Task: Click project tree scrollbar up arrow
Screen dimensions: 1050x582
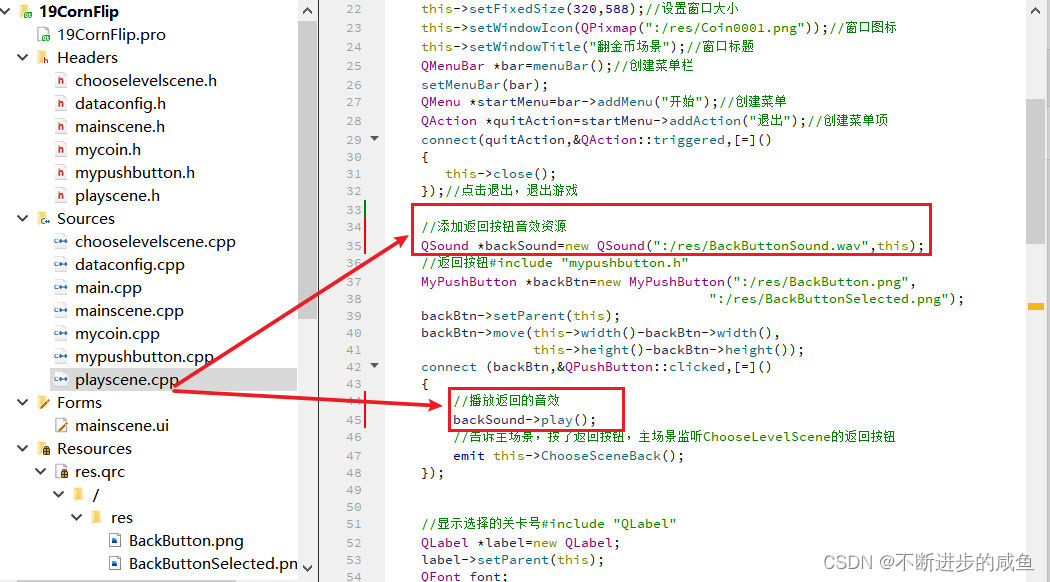Action: [307, 10]
